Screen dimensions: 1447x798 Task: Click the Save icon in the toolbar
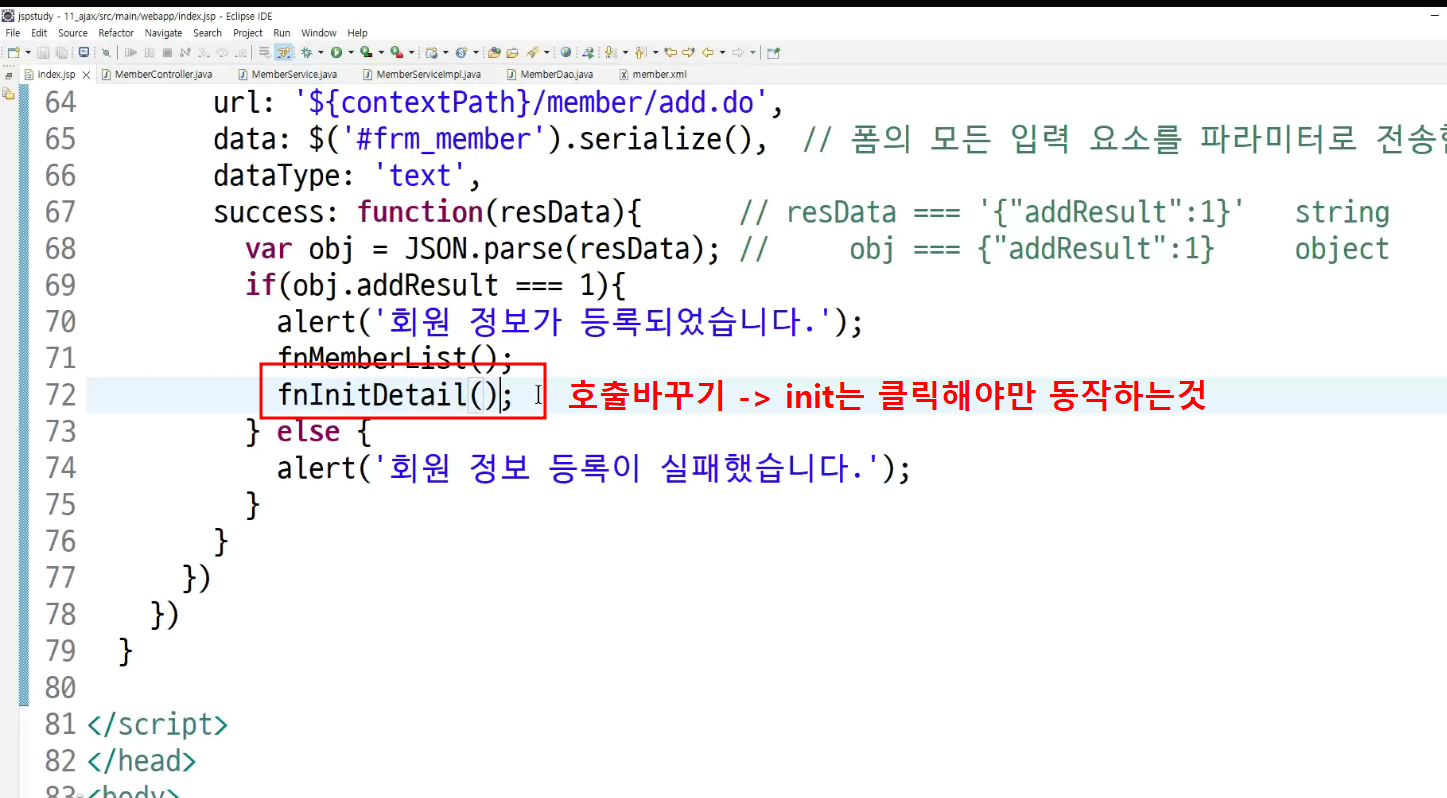(x=43, y=52)
